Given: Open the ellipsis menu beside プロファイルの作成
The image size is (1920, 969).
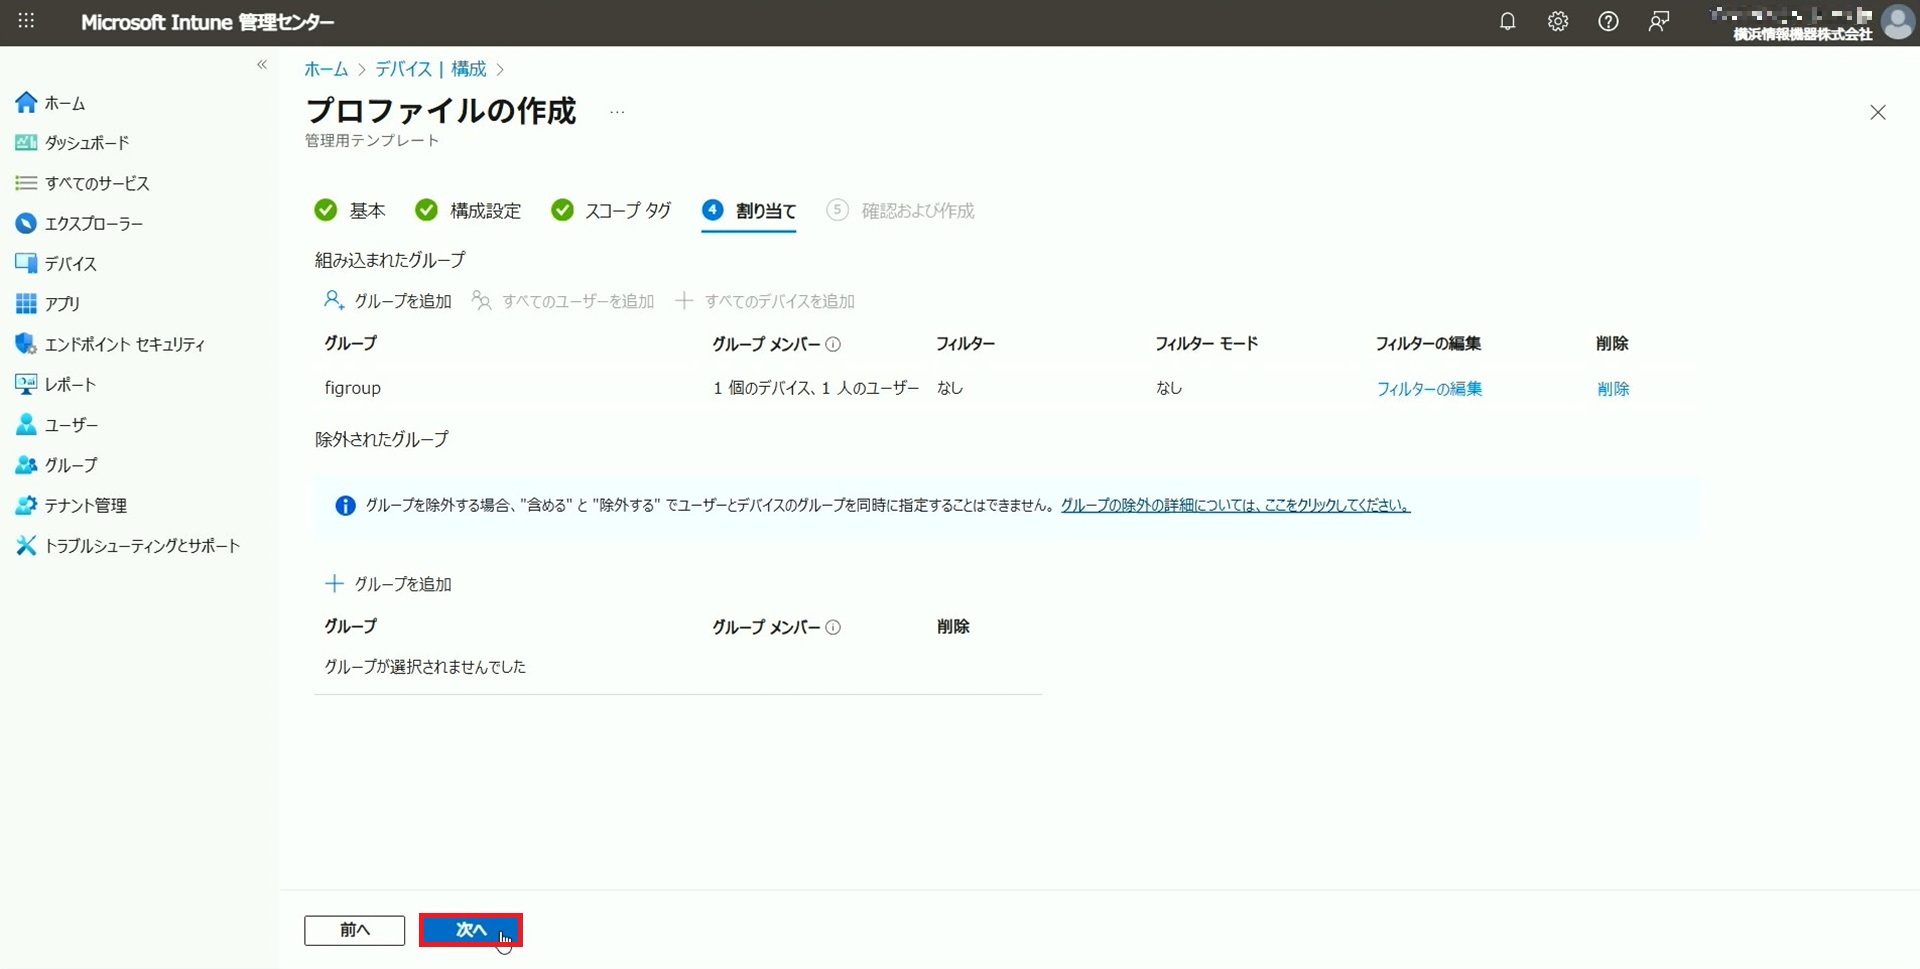Looking at the screenshot, I should point(617,112).
